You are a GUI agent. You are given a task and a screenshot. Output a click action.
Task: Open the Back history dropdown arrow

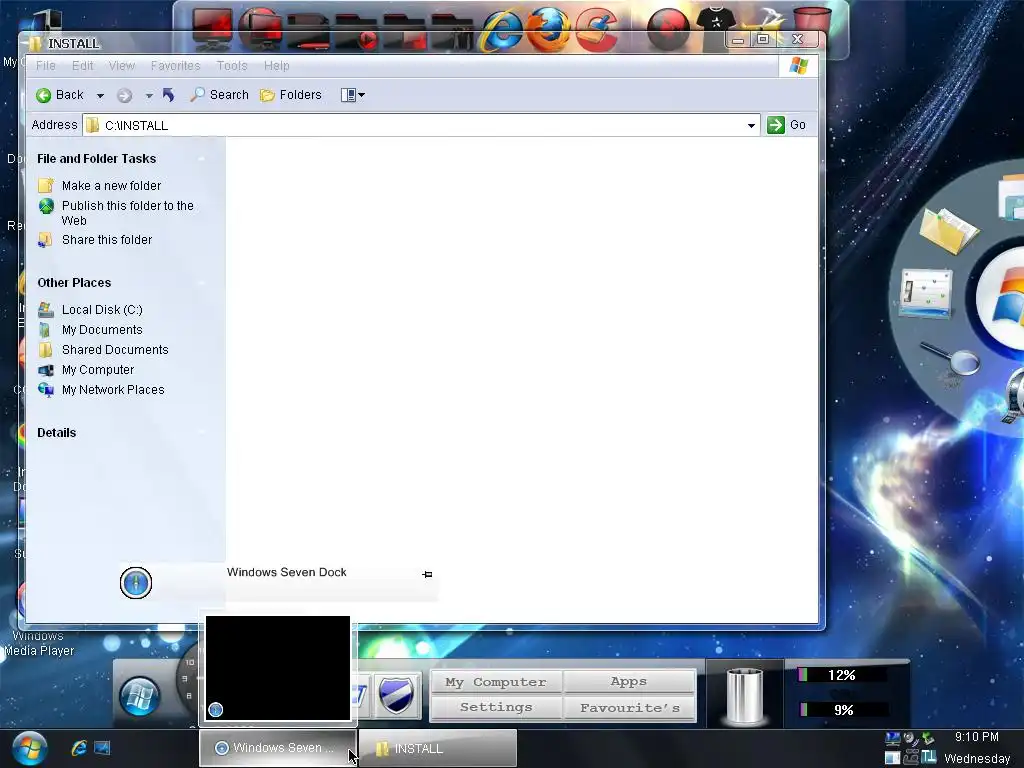(100, 95)
